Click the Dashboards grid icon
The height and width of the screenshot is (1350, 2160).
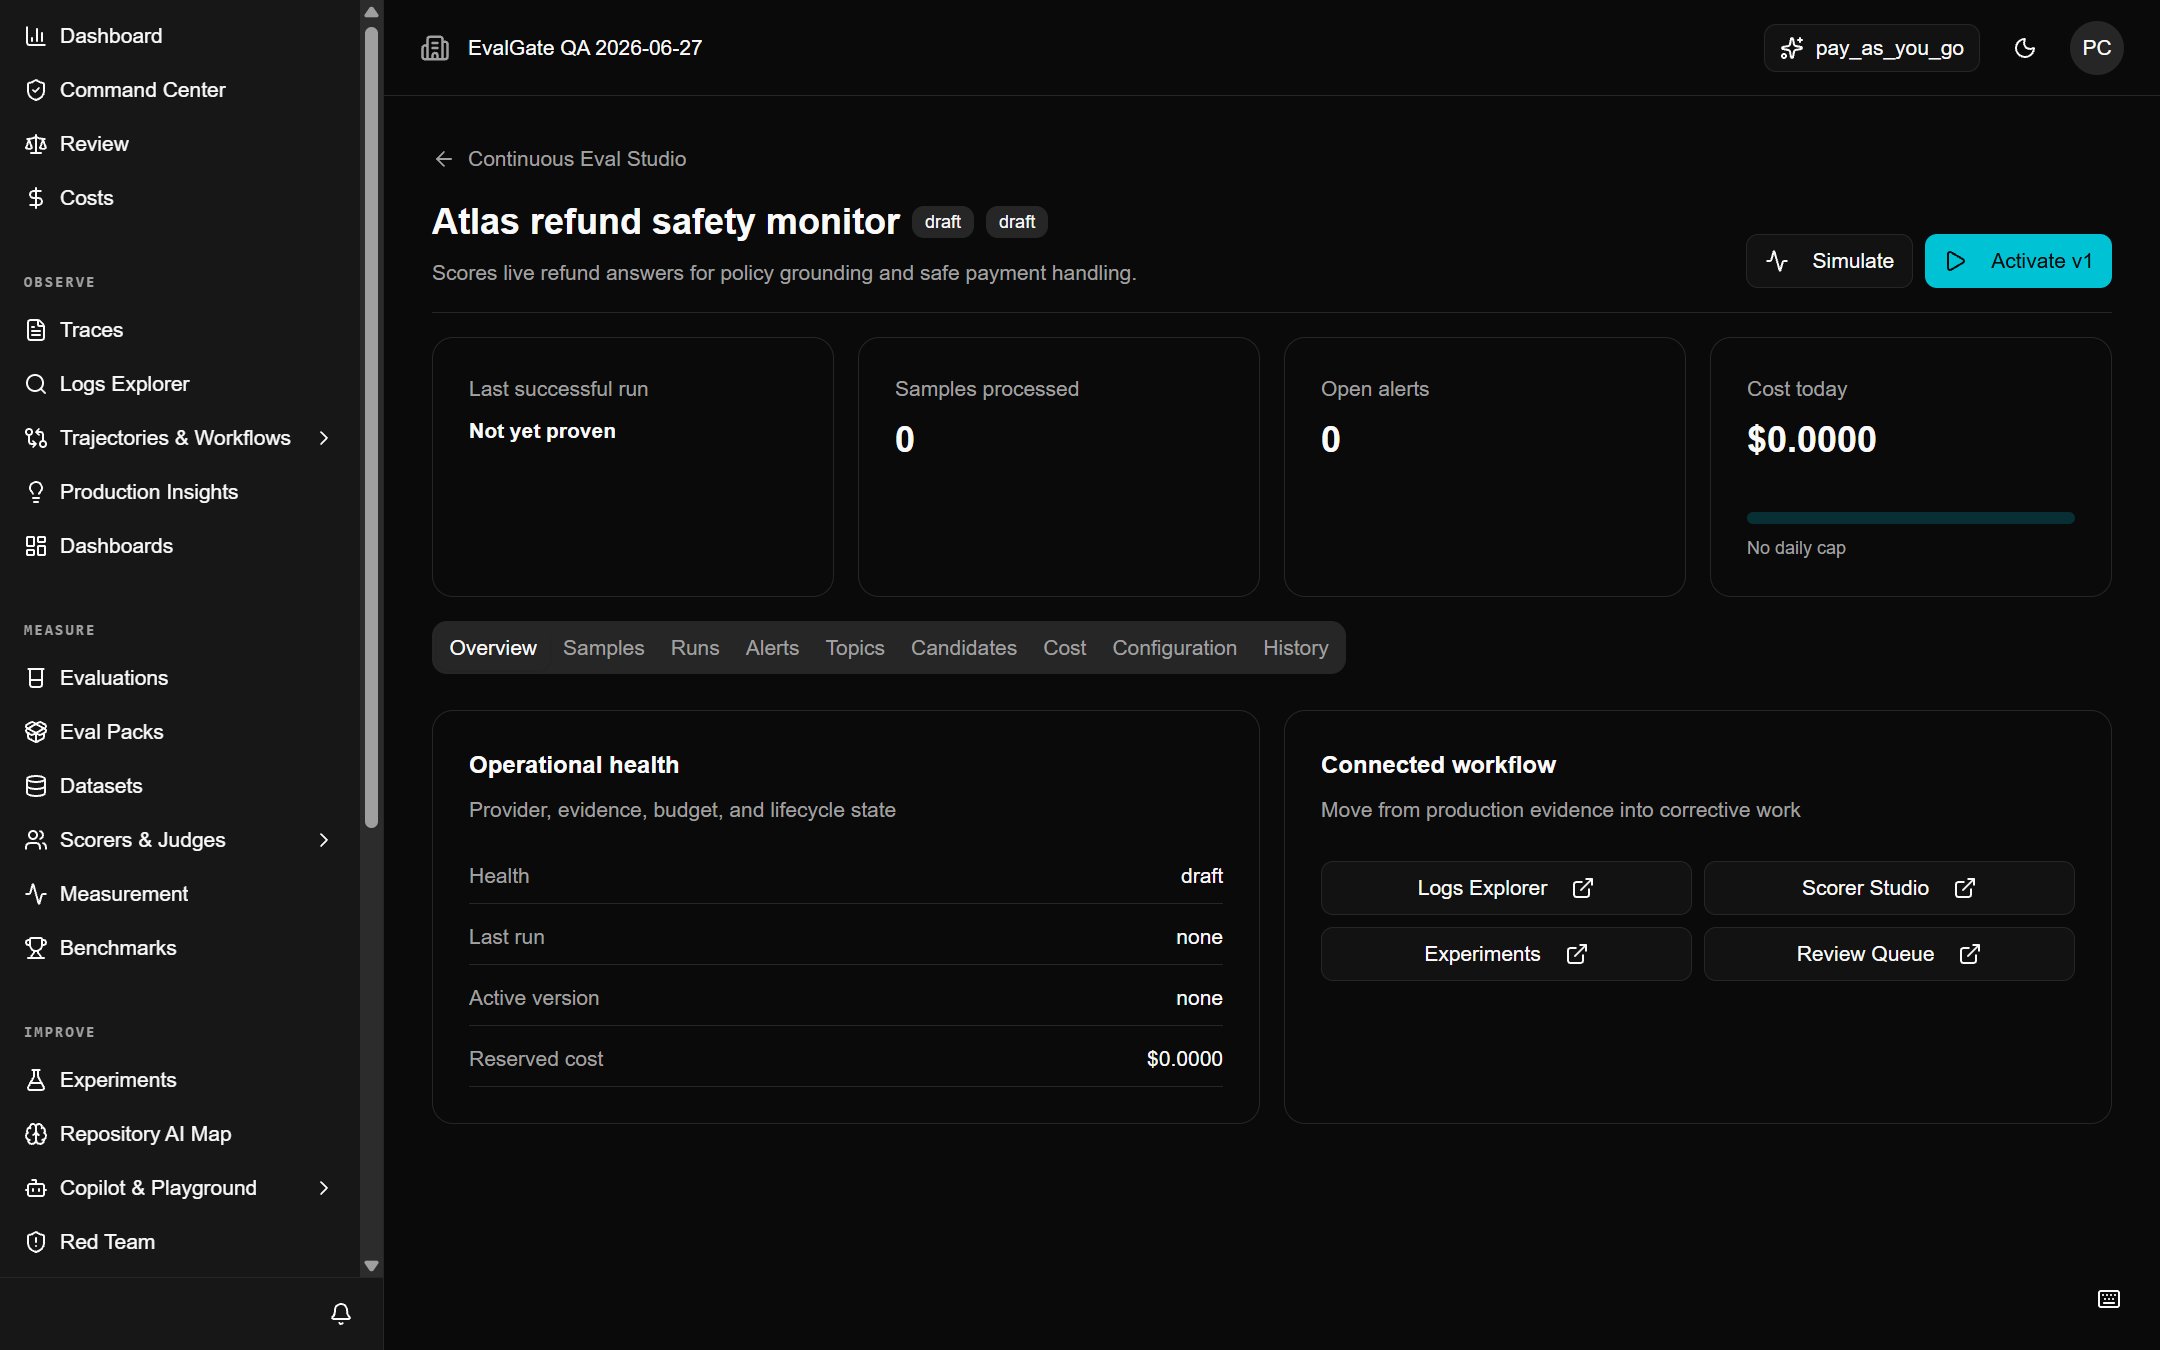(36, 546)
